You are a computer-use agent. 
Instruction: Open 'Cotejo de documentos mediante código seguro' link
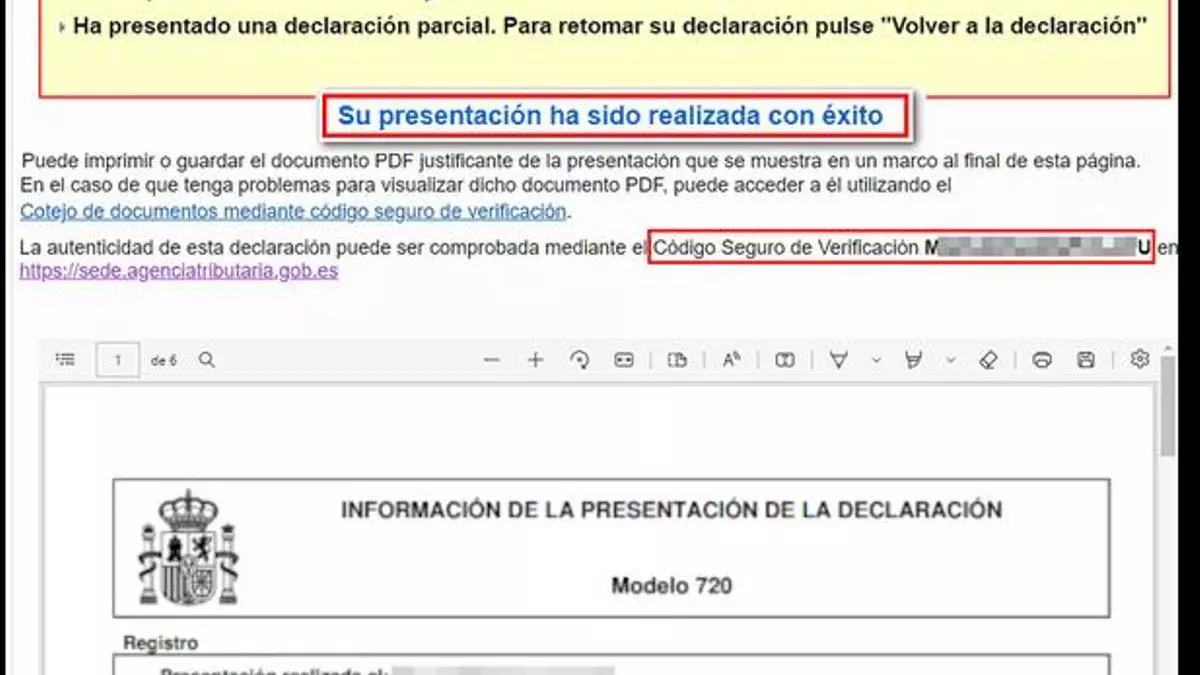point(293,211)
